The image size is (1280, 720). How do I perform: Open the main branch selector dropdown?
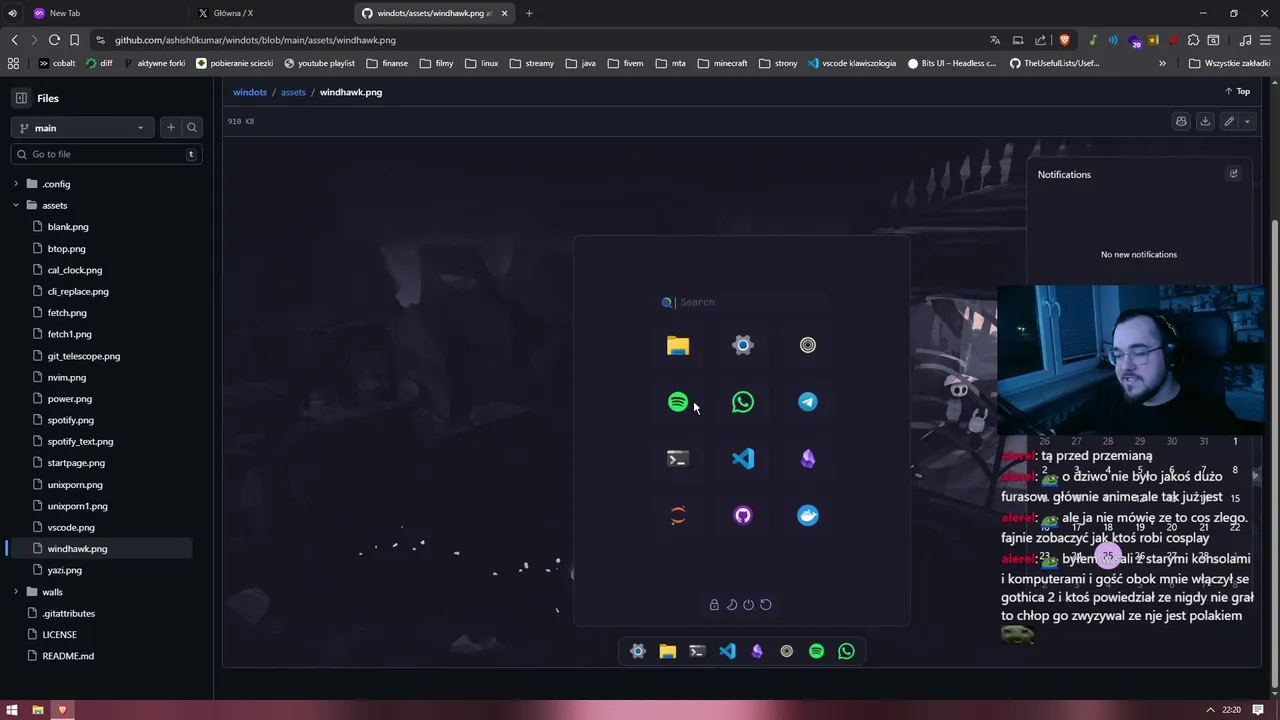point(82,128)
